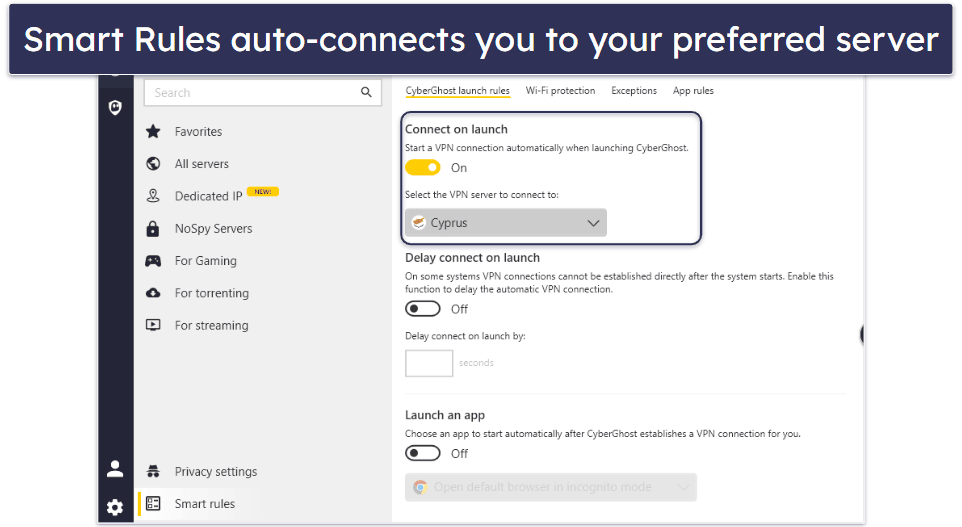Click the Smart rules list icon
The height and width of the screenshot is (527, 962).
(153, 504)
